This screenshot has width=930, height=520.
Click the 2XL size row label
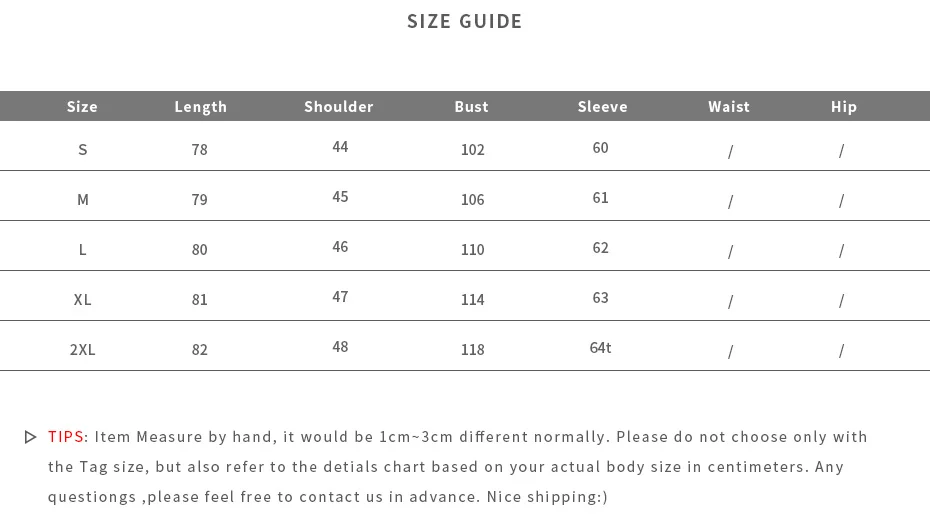(82, 350)
